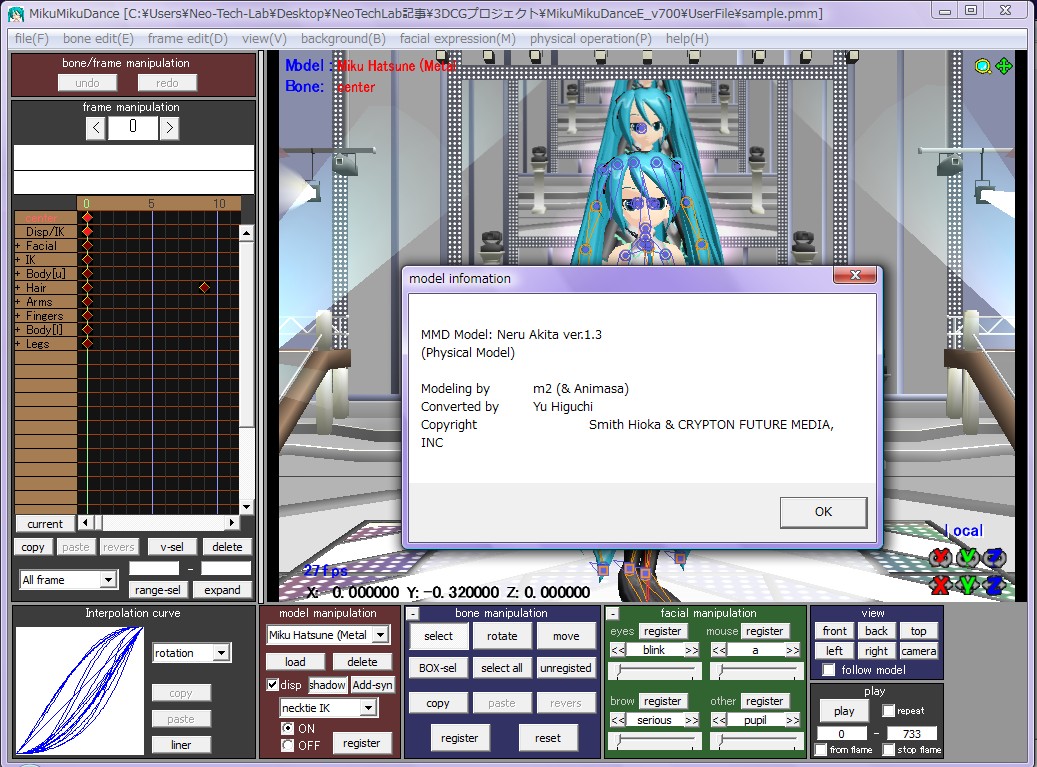Open the frame edit(D) menu
This screenshot has height=767, width=1037.
(187, 38)
